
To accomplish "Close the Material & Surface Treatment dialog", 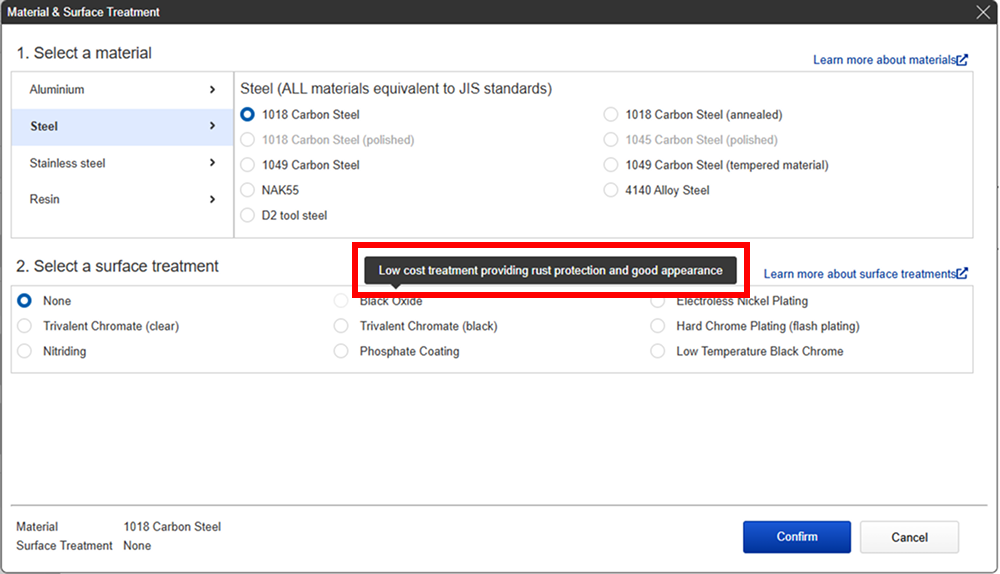I will [982, 12].
